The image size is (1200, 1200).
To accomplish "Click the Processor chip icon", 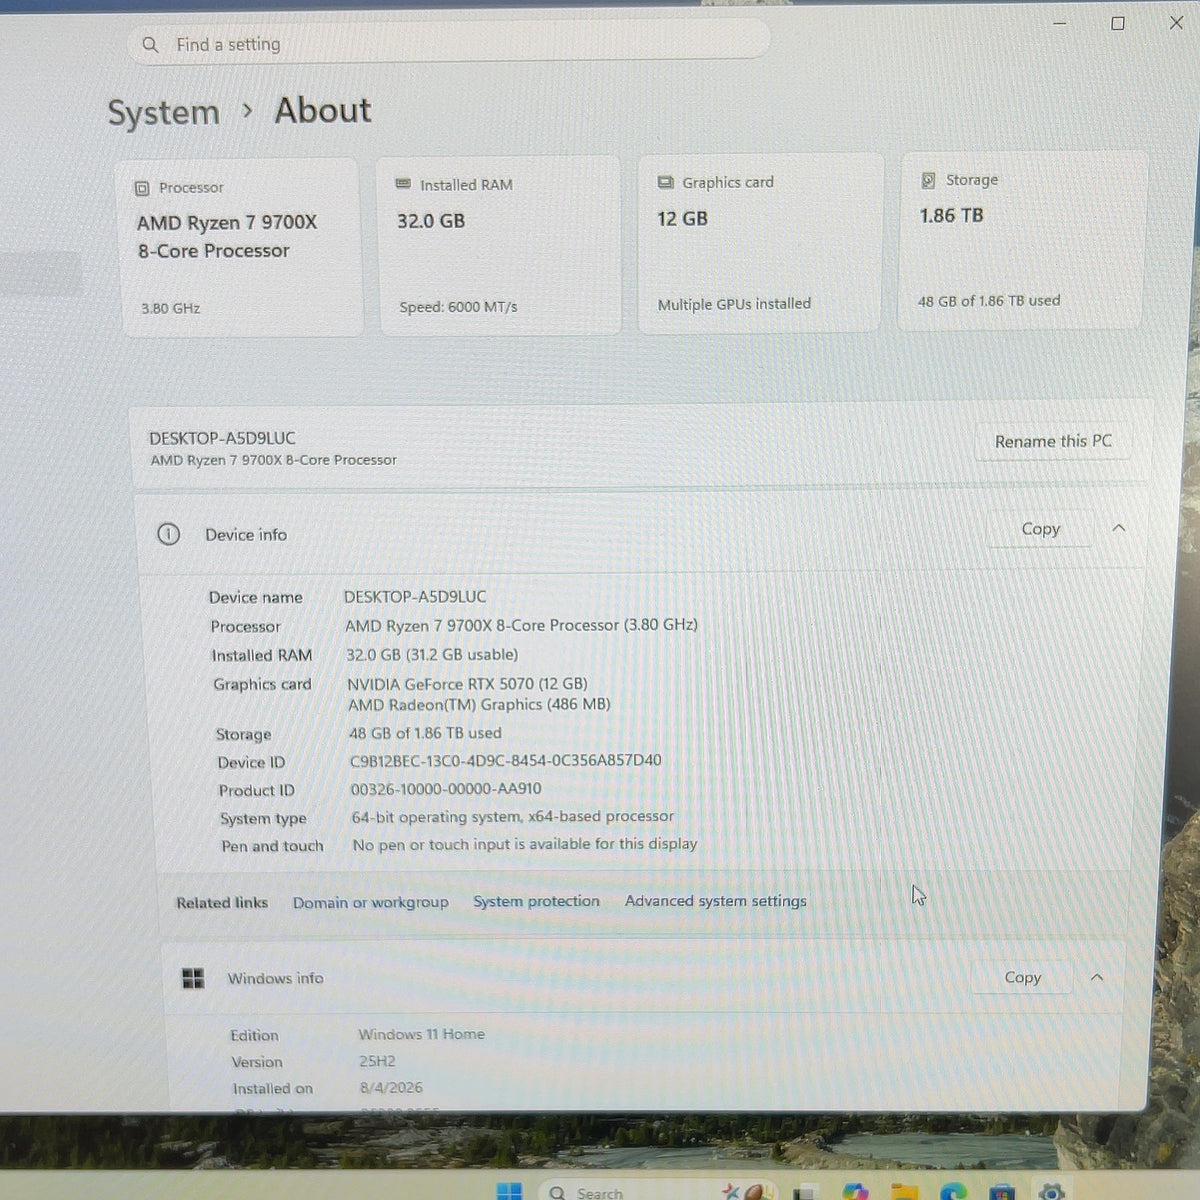I will (142, 188).
